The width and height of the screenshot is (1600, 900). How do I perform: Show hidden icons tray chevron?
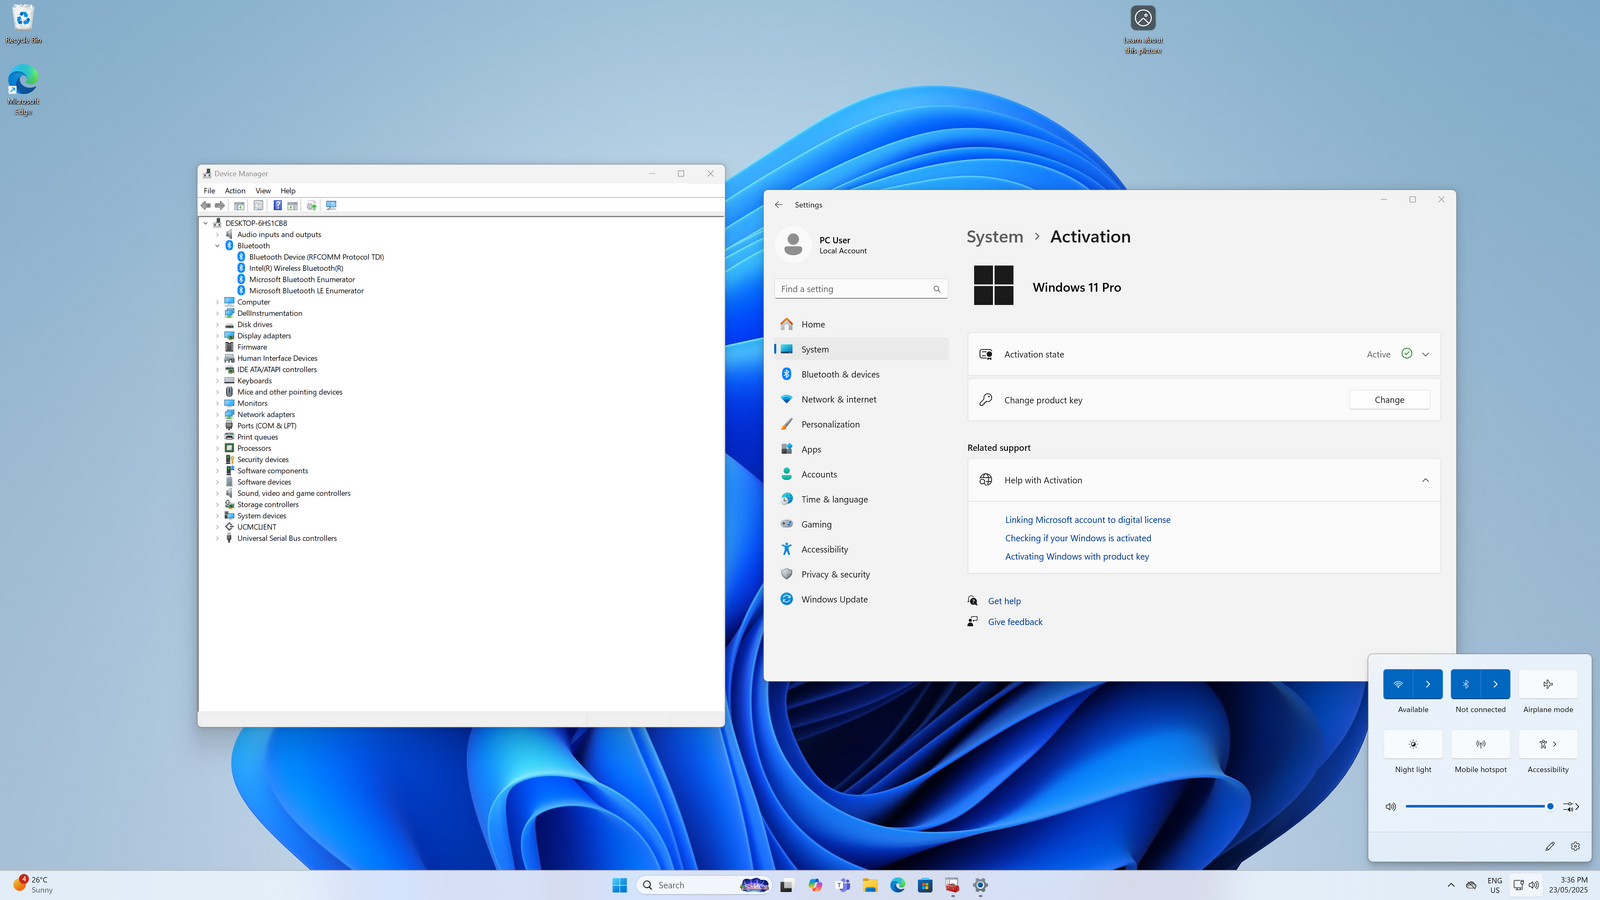click(1451, 885)
